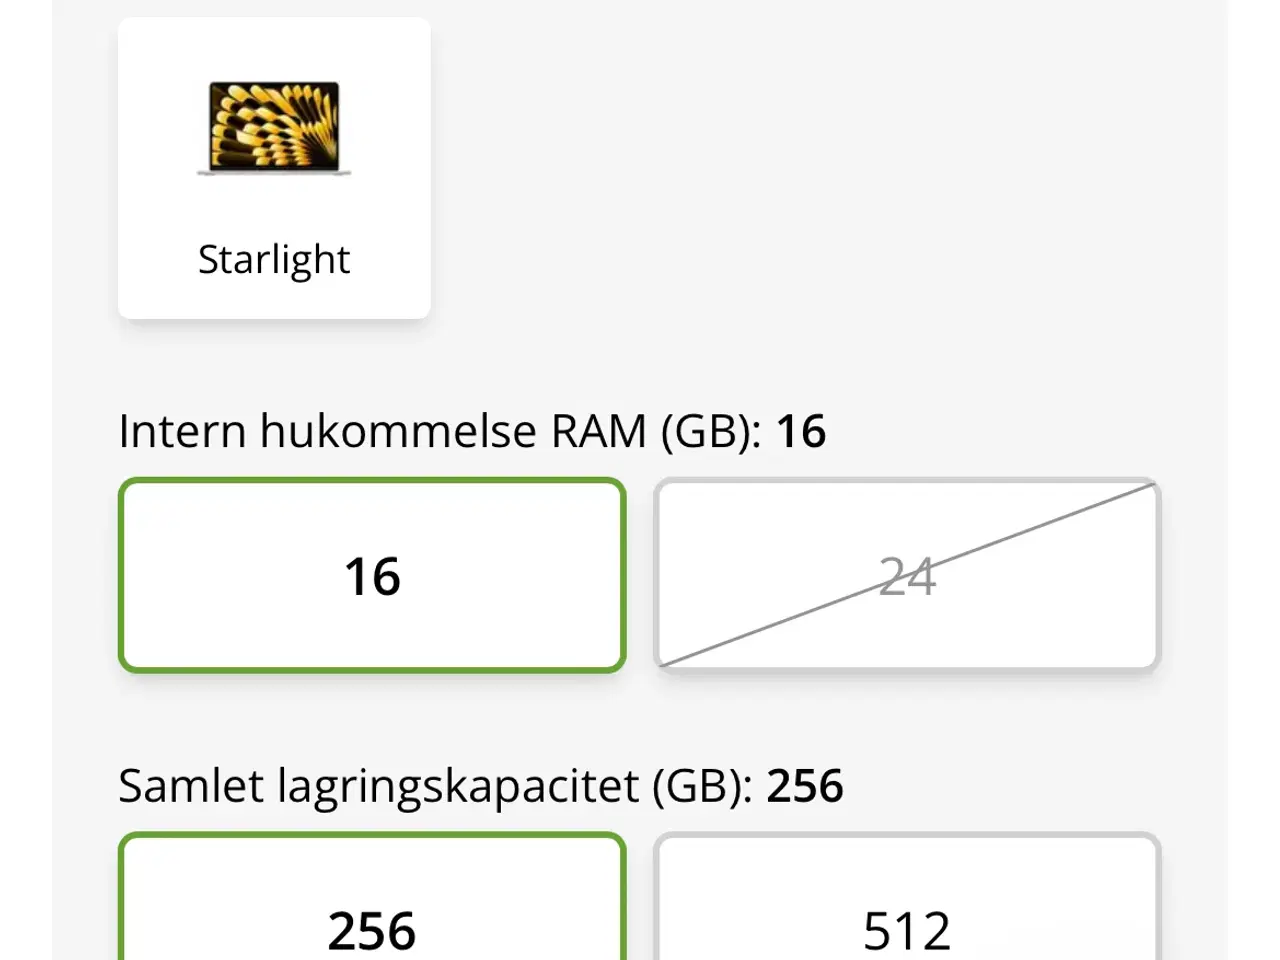Click the bold 16 value in the RAM heading
Viewport: 1280px width, 960px height.
[x=801, y=432]
